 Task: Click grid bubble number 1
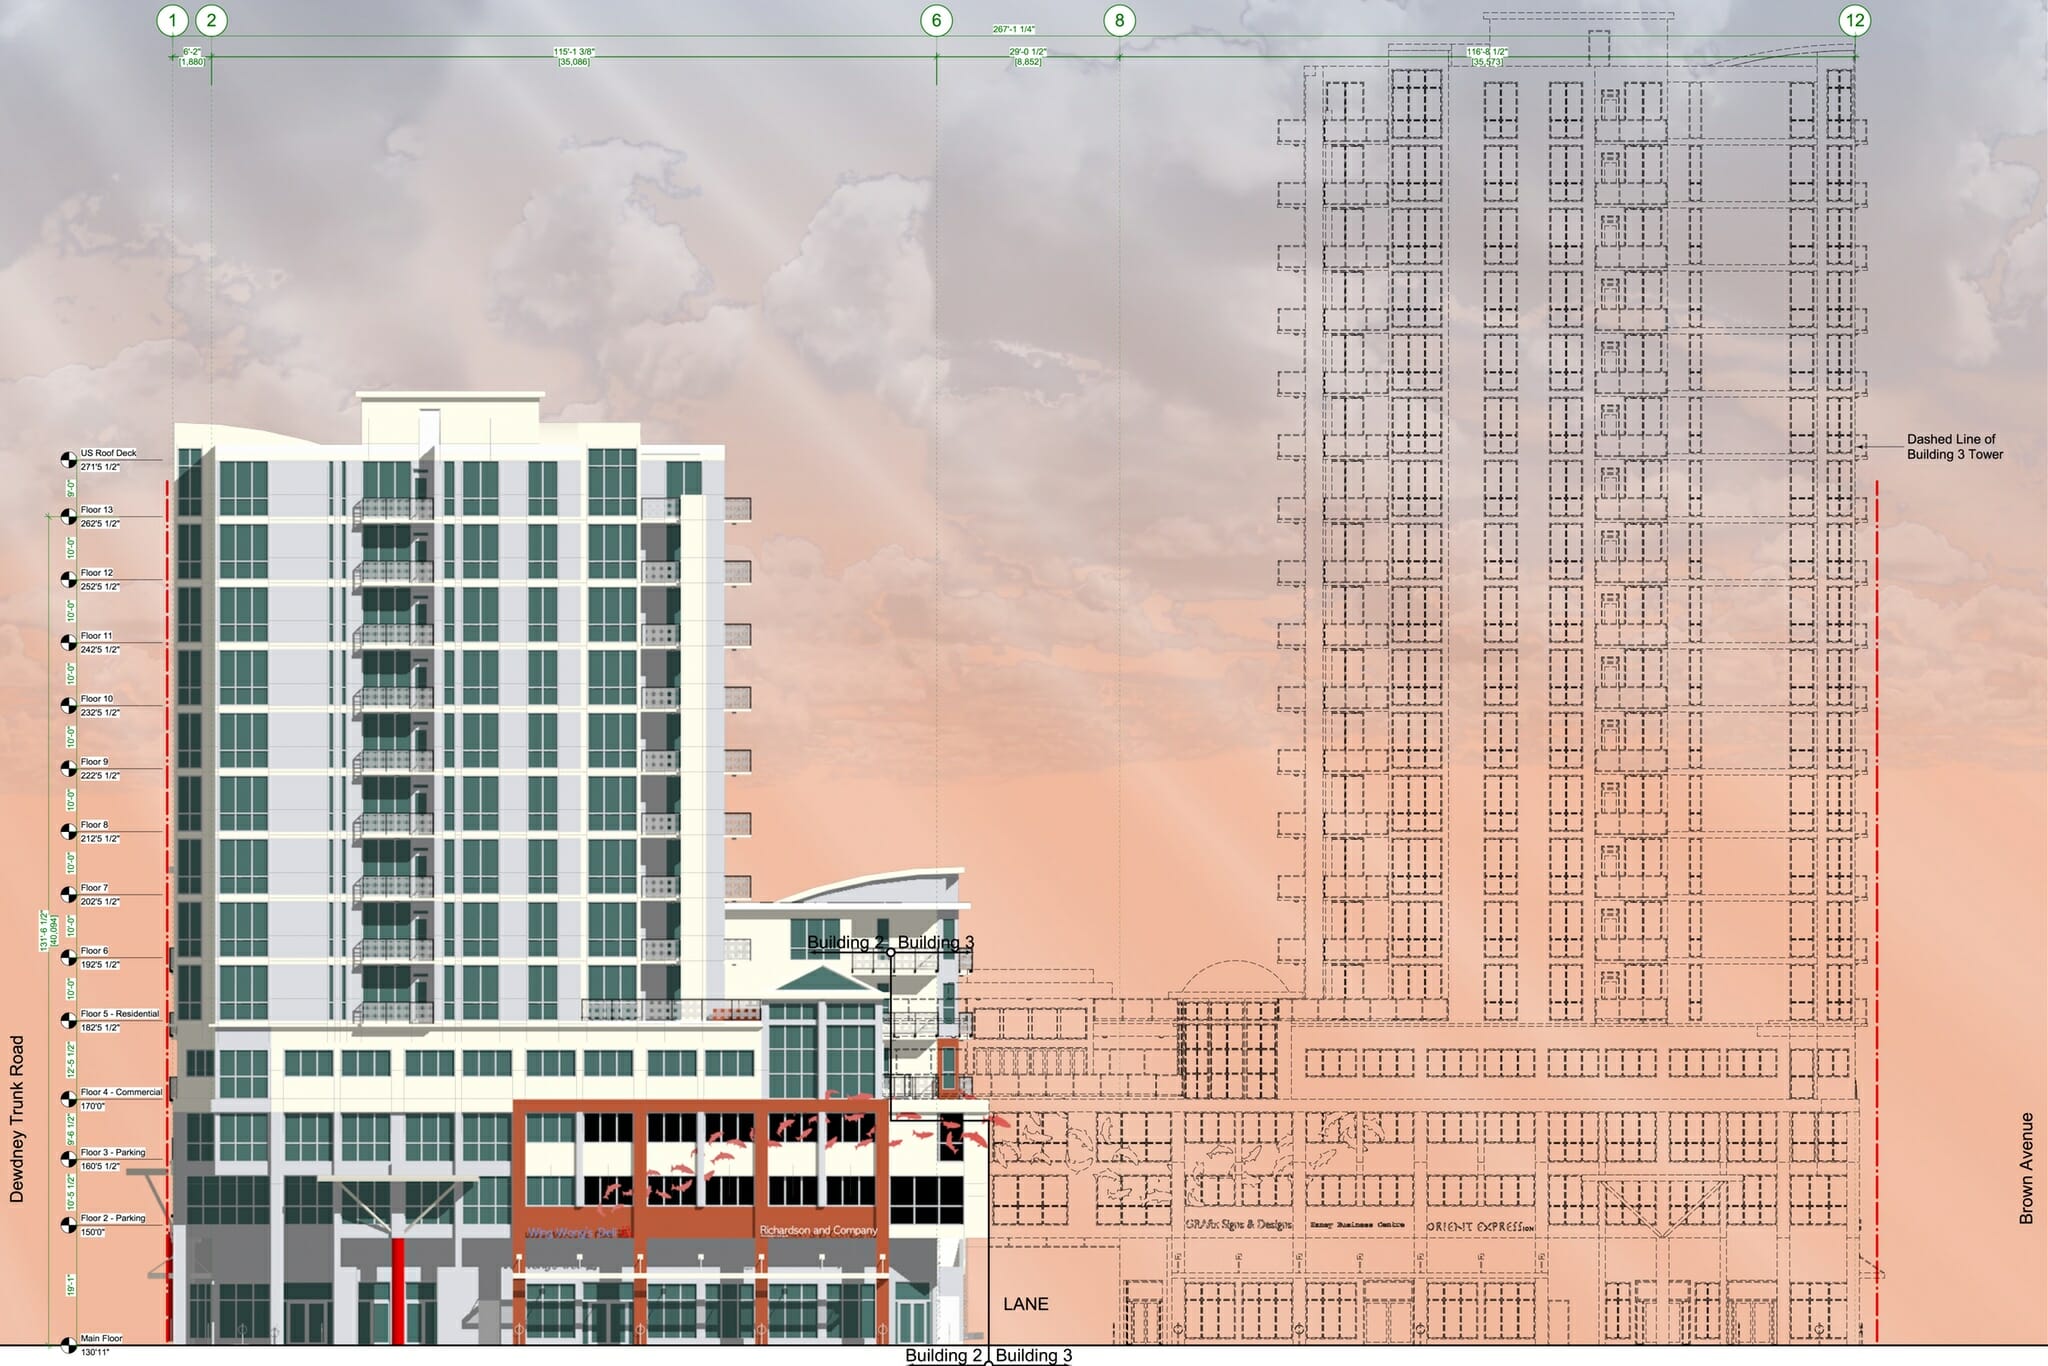[173, 20]
